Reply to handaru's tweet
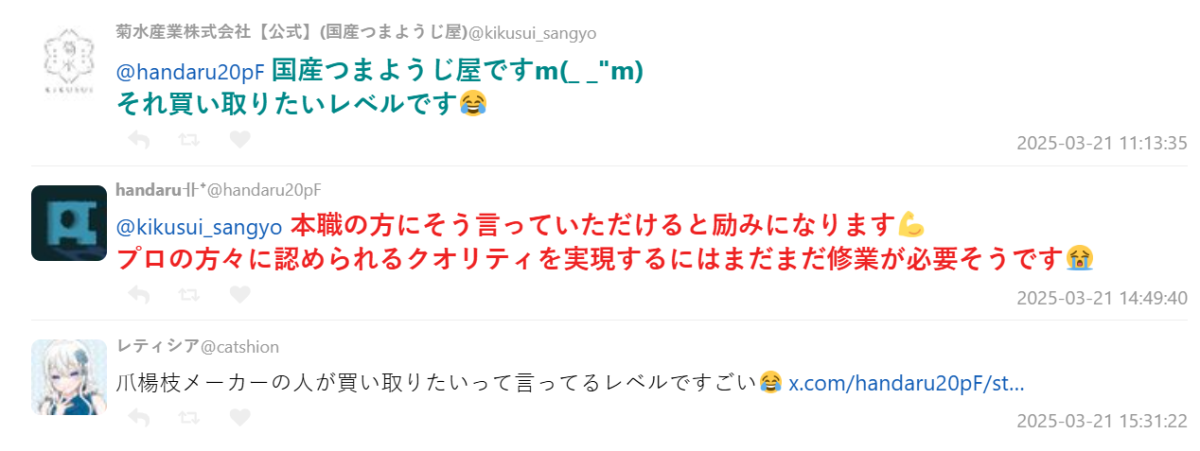Screen dimensions: 1200x451 (139, 295)
